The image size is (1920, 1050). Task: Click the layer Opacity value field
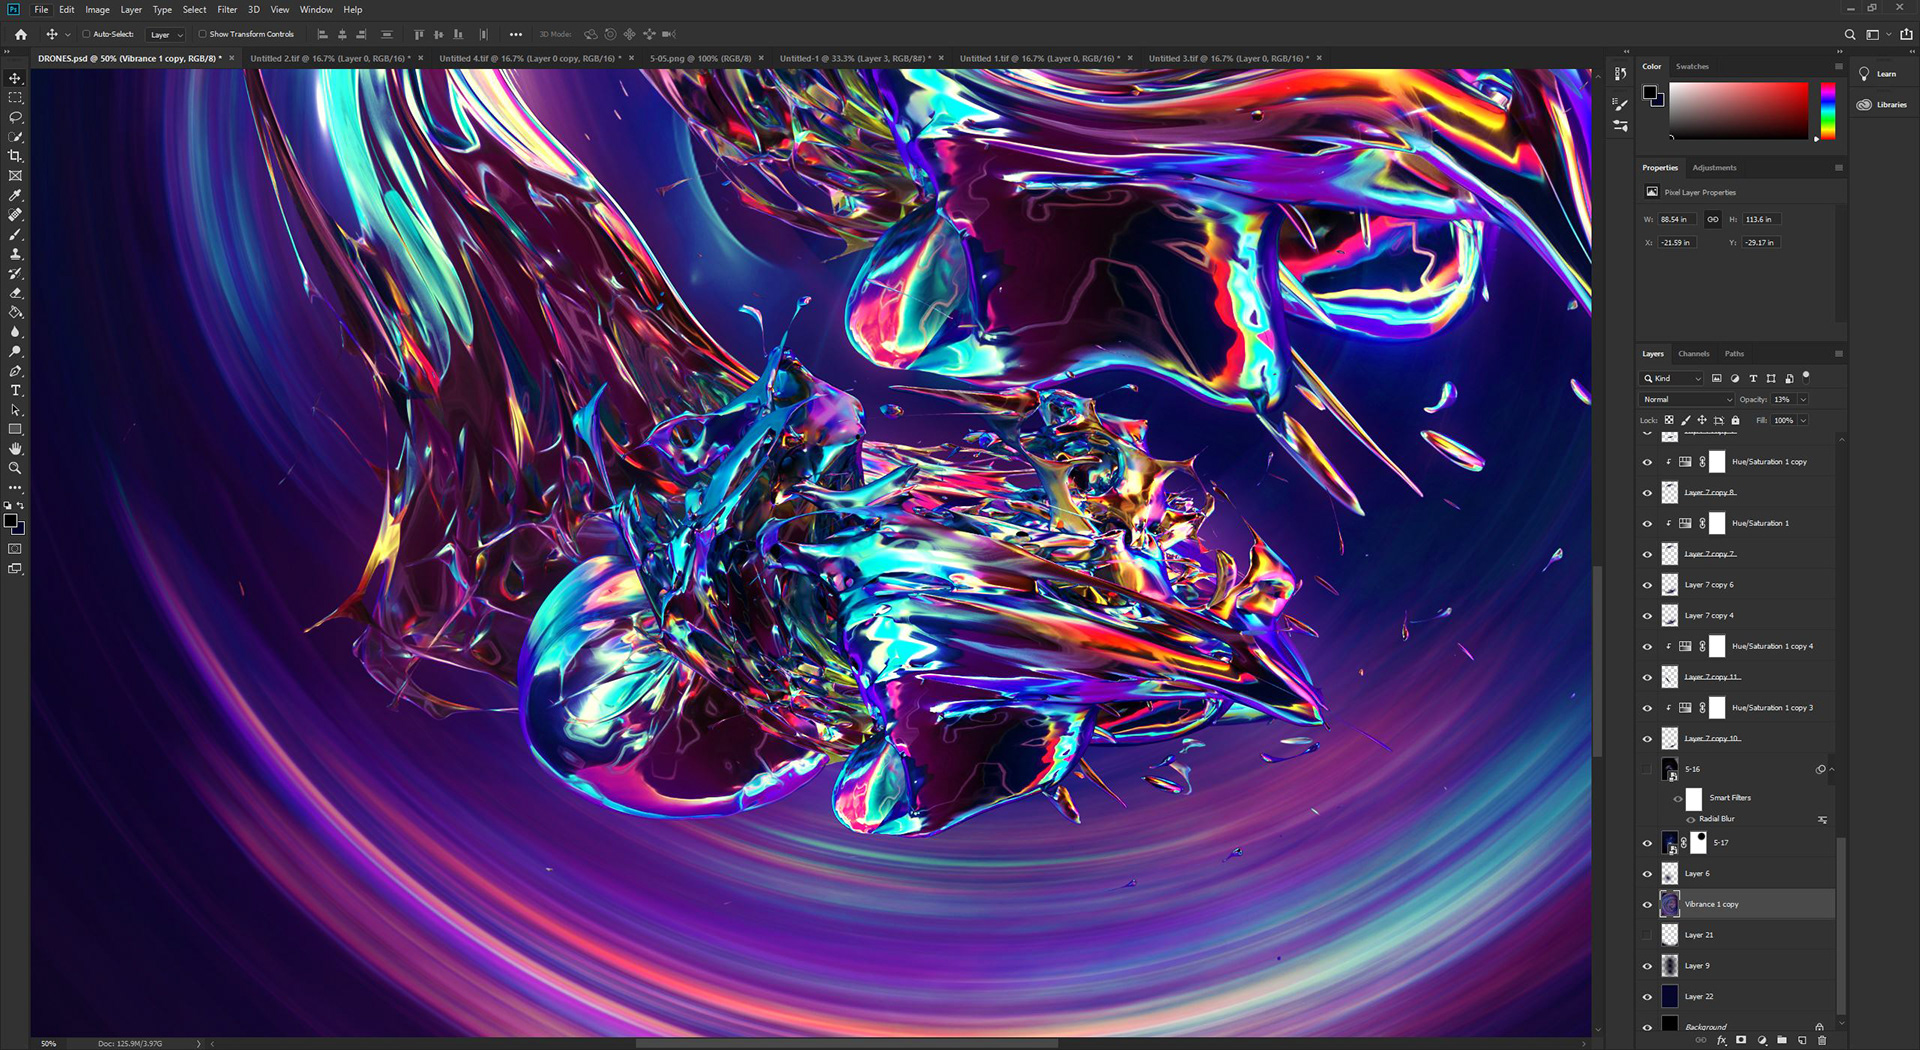(1784, 399)
